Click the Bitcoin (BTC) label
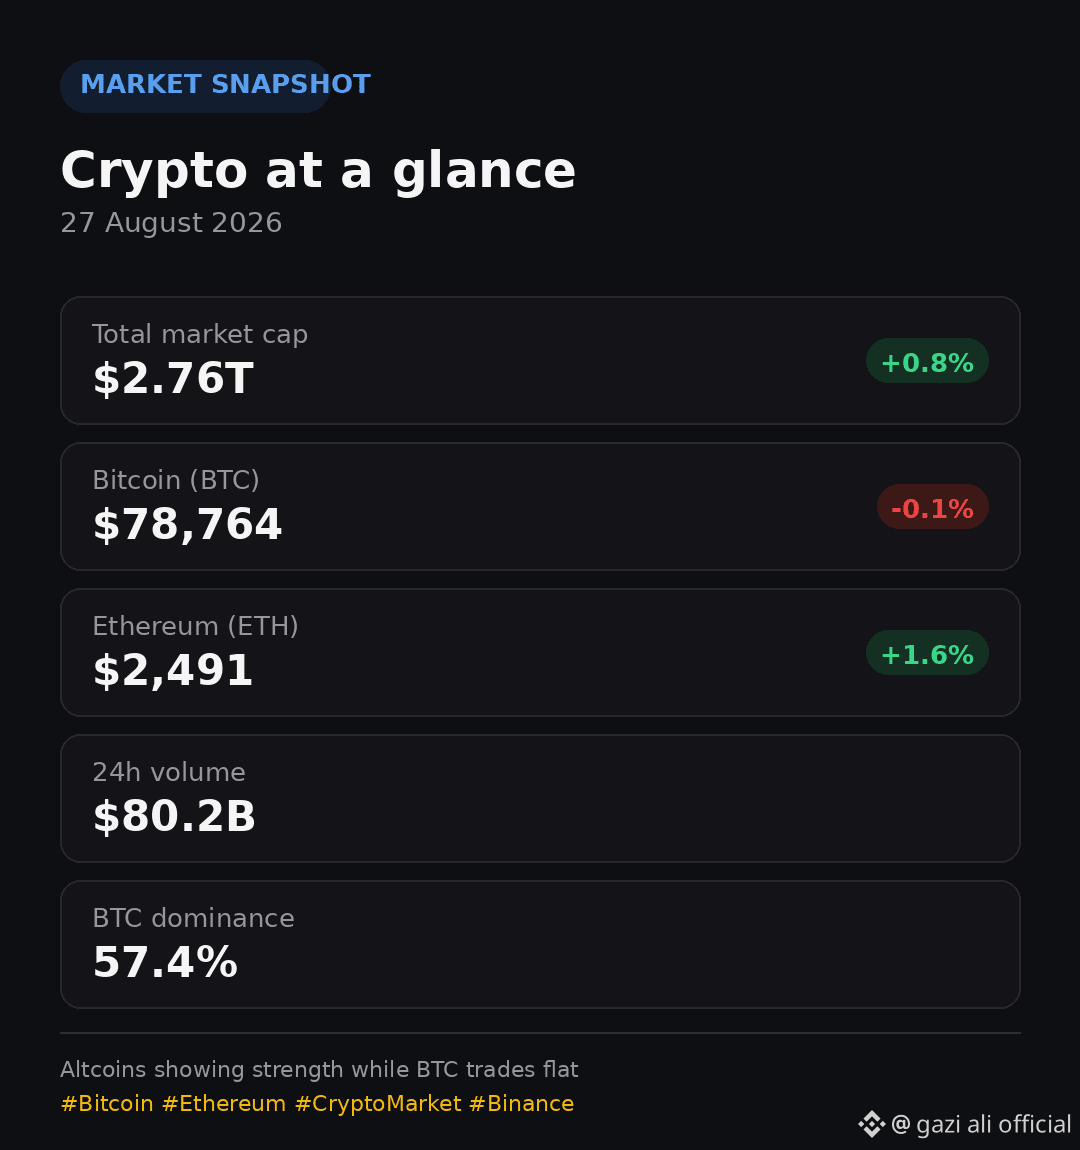1080x1150 pixels. pyautogui.click(x=176, y=480)
